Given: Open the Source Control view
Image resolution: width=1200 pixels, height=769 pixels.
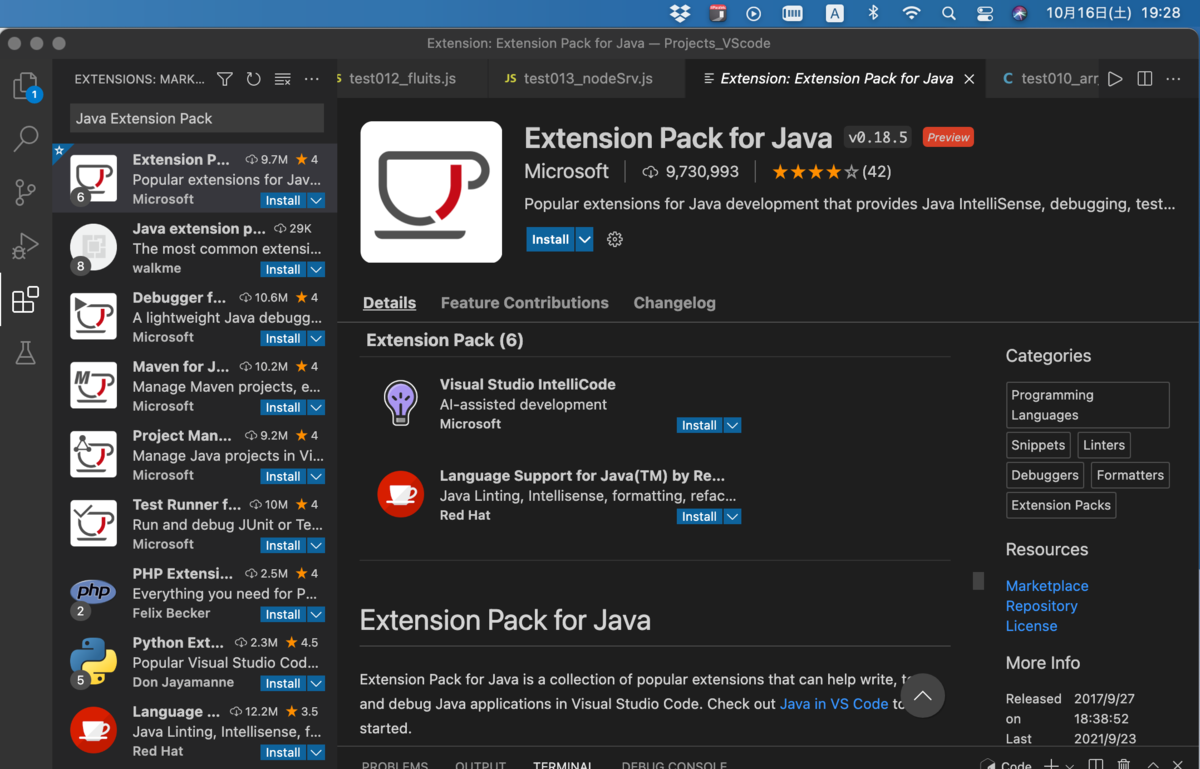Looking at the screenshot, I should coord(25,193).
